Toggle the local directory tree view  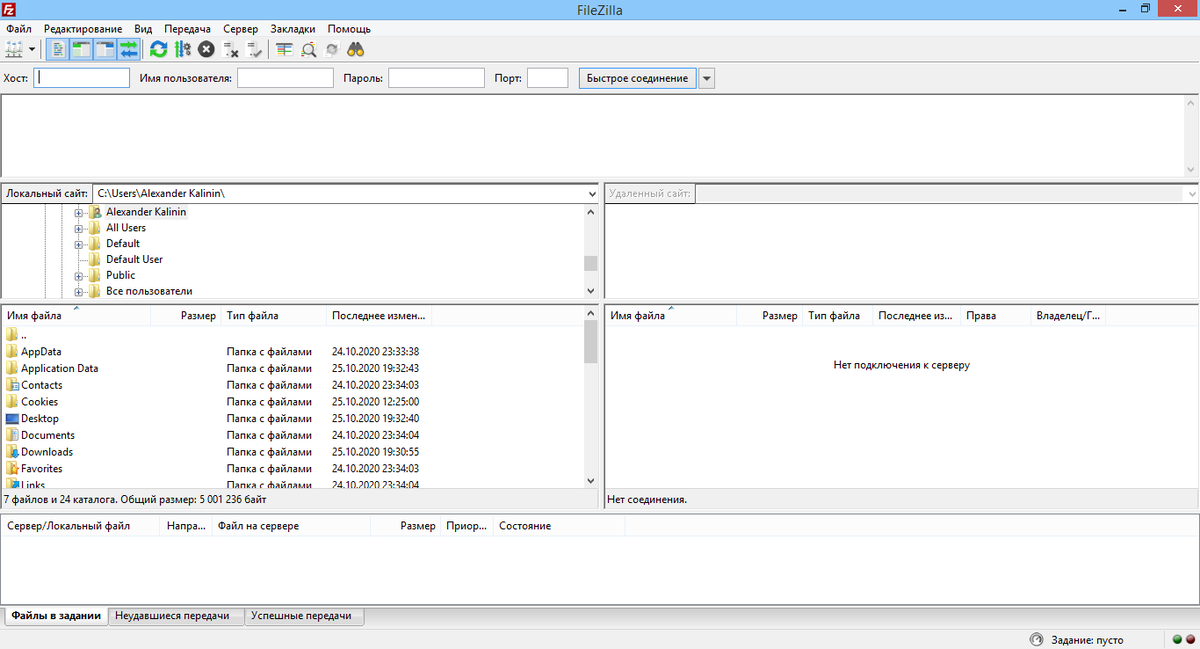coord(81,48)
